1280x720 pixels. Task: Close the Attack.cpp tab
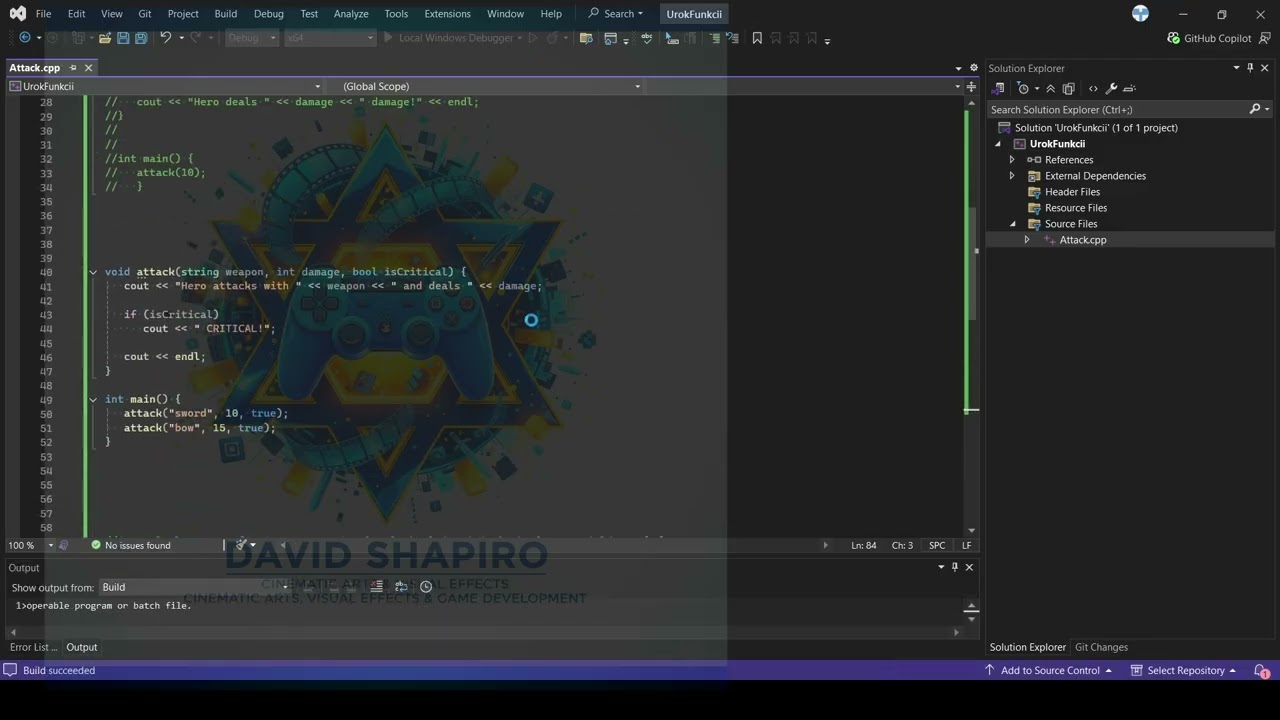coord(88,68)
